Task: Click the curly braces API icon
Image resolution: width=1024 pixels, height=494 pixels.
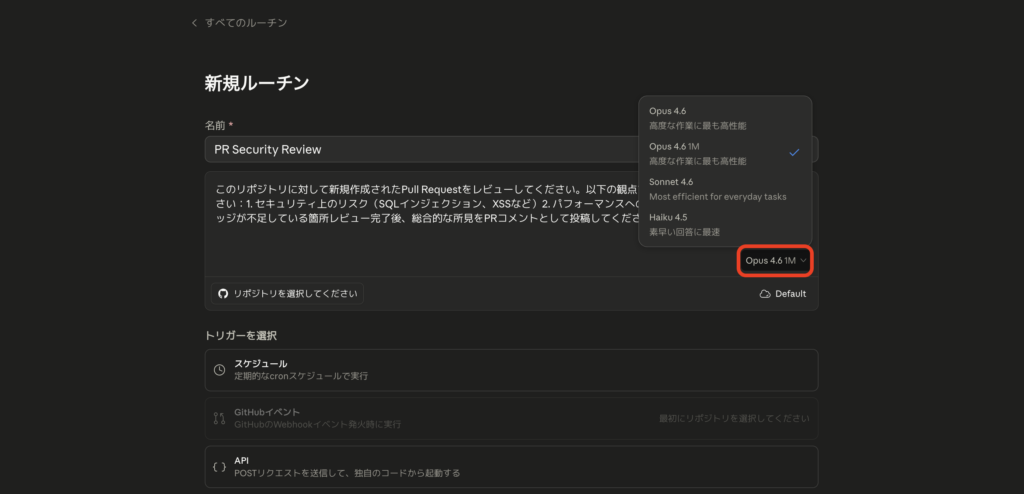Action: click(x=220, y=467)
